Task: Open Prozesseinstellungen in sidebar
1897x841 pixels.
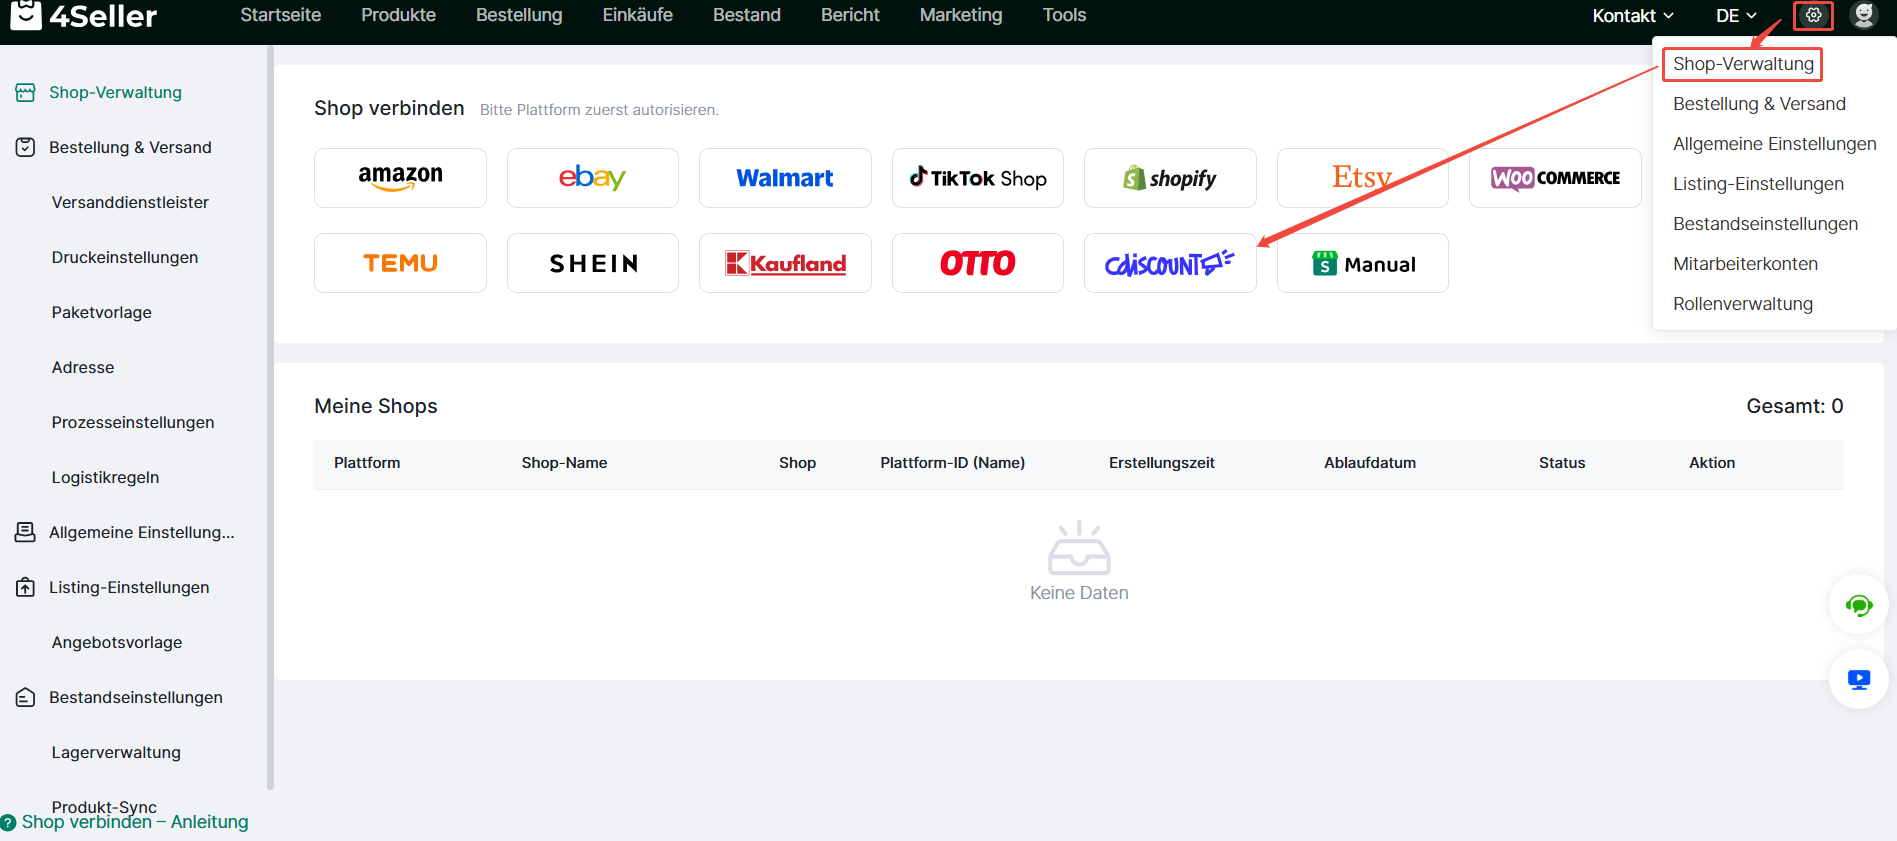Action: click(x=133, y=422)
